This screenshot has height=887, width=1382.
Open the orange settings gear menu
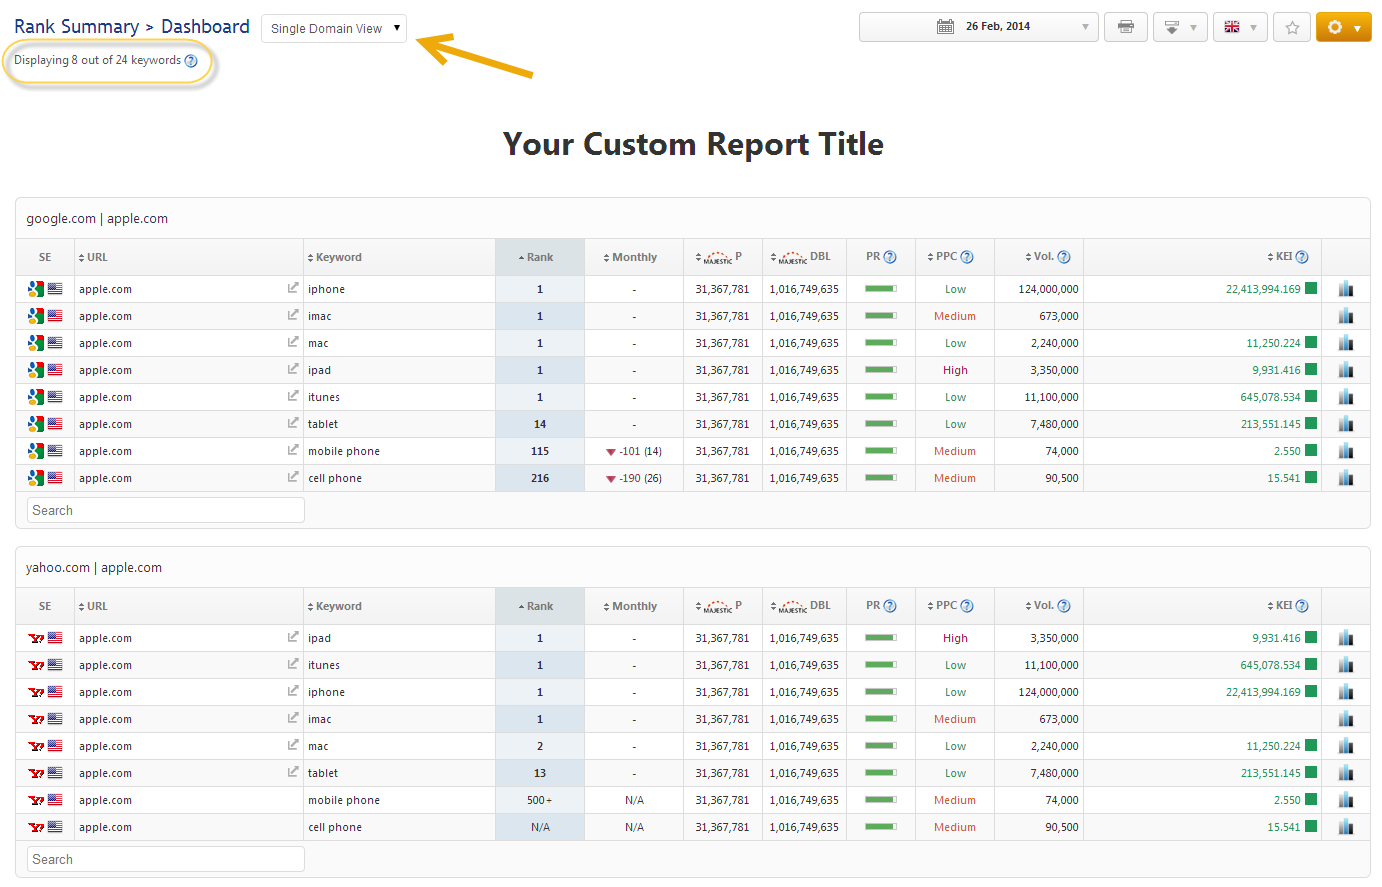pyautogui.click(x=1343, y=27)
